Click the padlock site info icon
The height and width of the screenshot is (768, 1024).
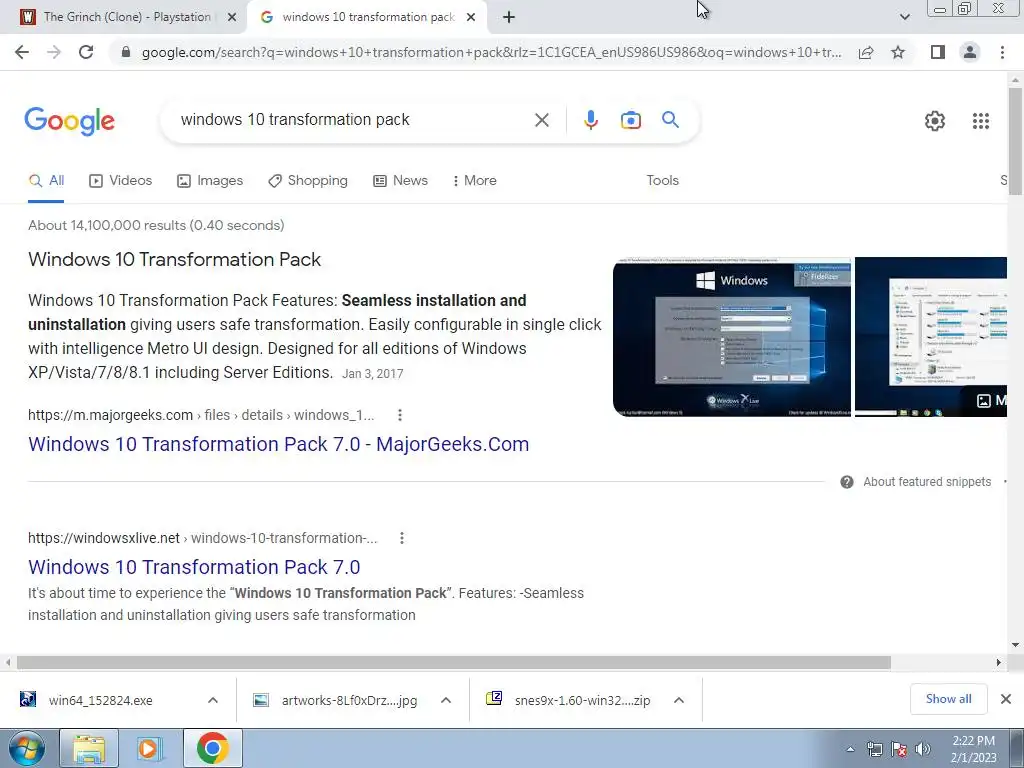click(126, 52)
